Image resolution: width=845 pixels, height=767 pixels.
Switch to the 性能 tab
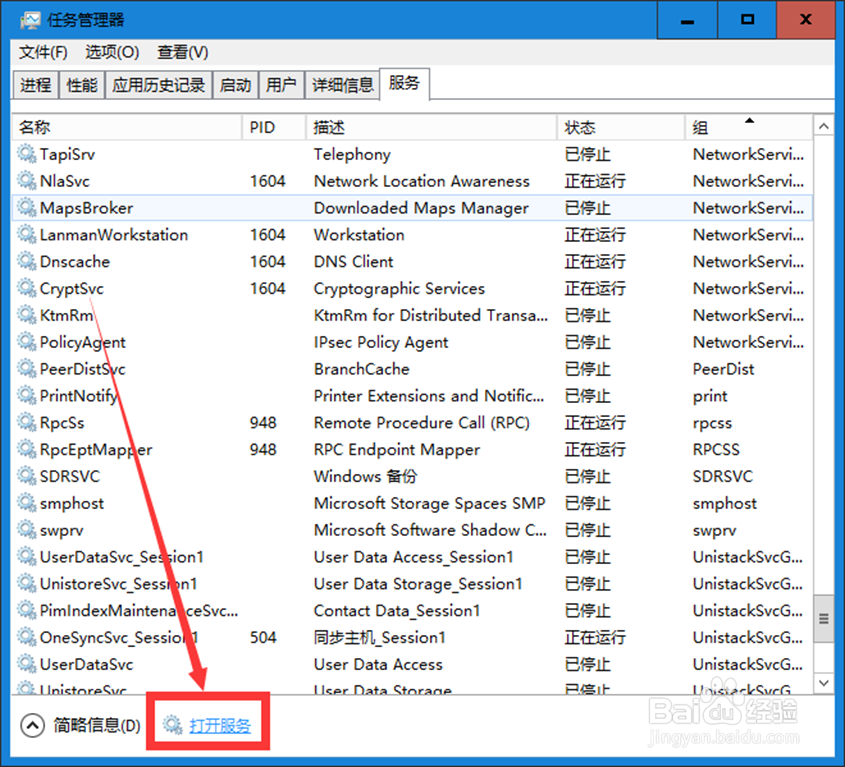click(81, 85)
